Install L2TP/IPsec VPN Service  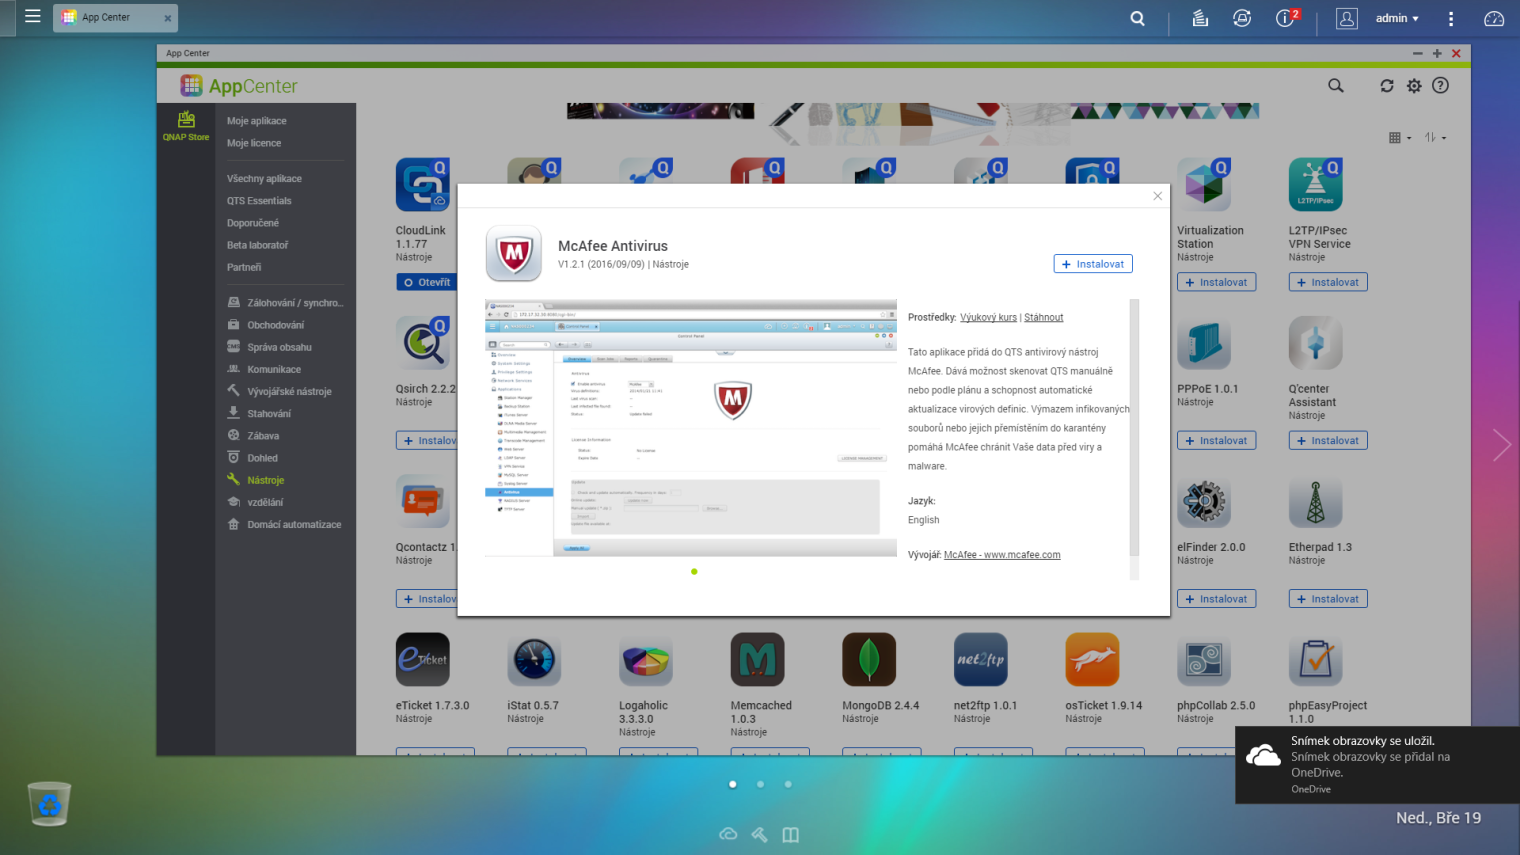coord(1328,283)
